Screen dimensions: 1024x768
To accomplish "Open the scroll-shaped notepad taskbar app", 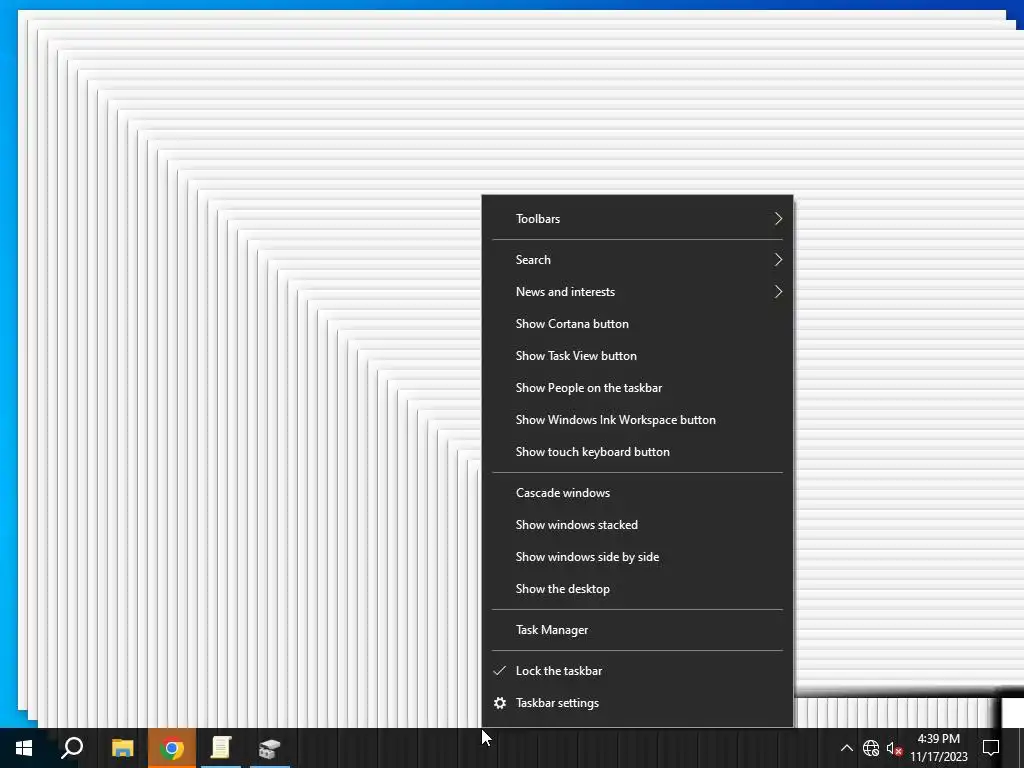I will point(221,748).
